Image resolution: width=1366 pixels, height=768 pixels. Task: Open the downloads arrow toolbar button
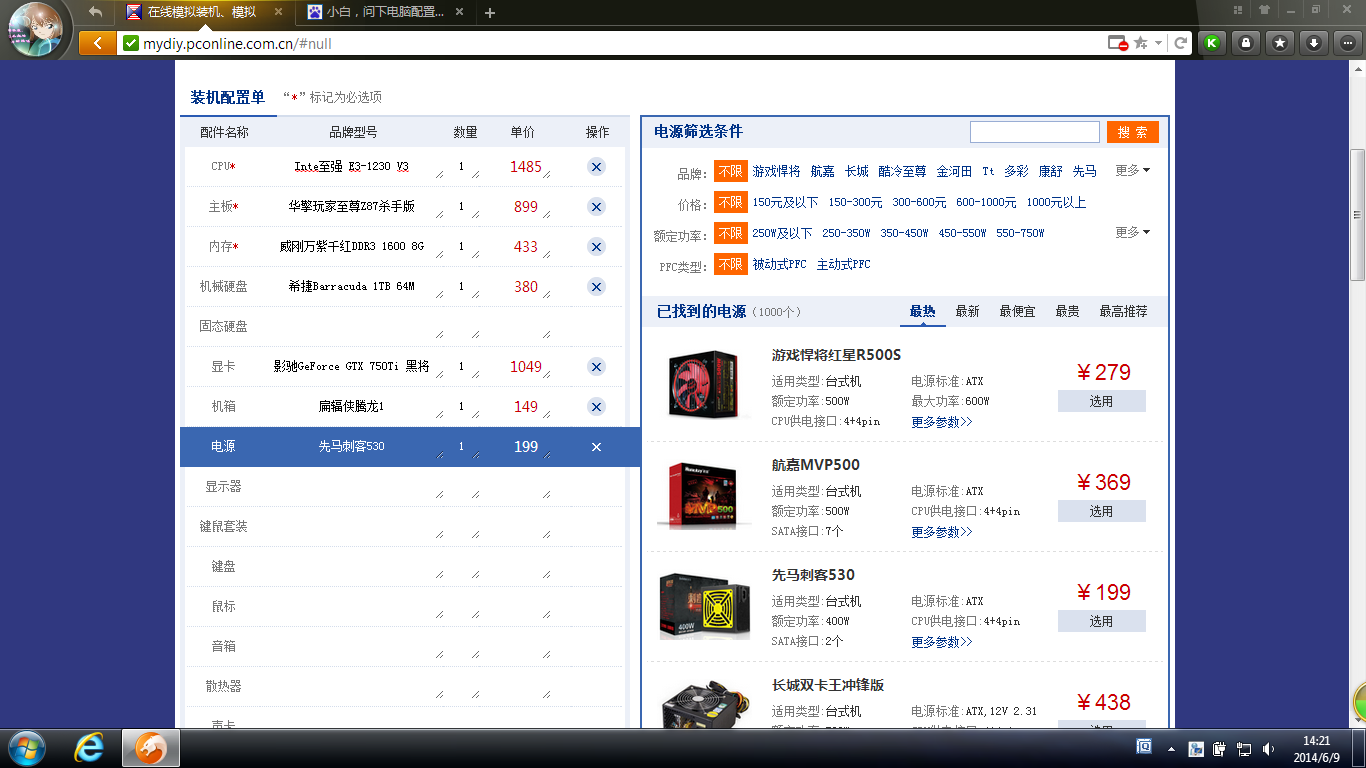click(1314, 43)
